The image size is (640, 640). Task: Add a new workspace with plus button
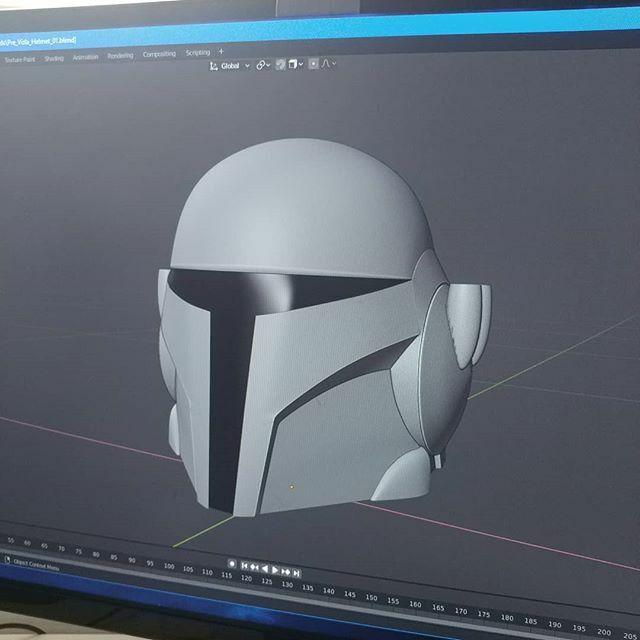tap(221, 51)
